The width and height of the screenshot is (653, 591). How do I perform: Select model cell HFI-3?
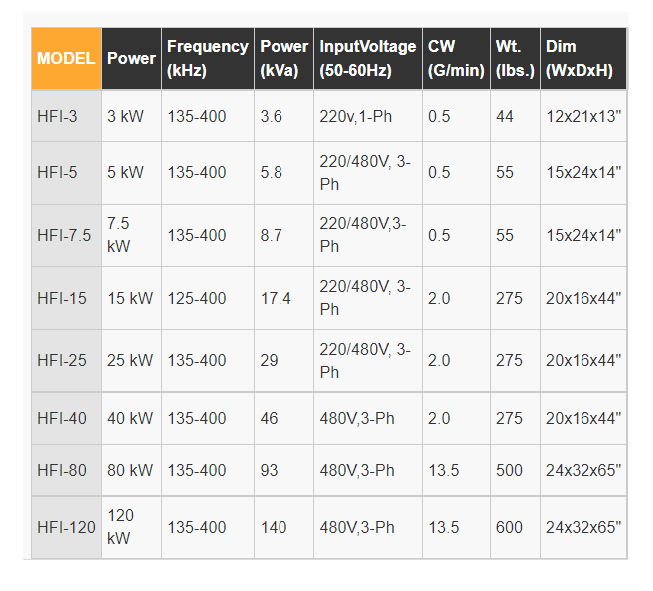[66, 116]
